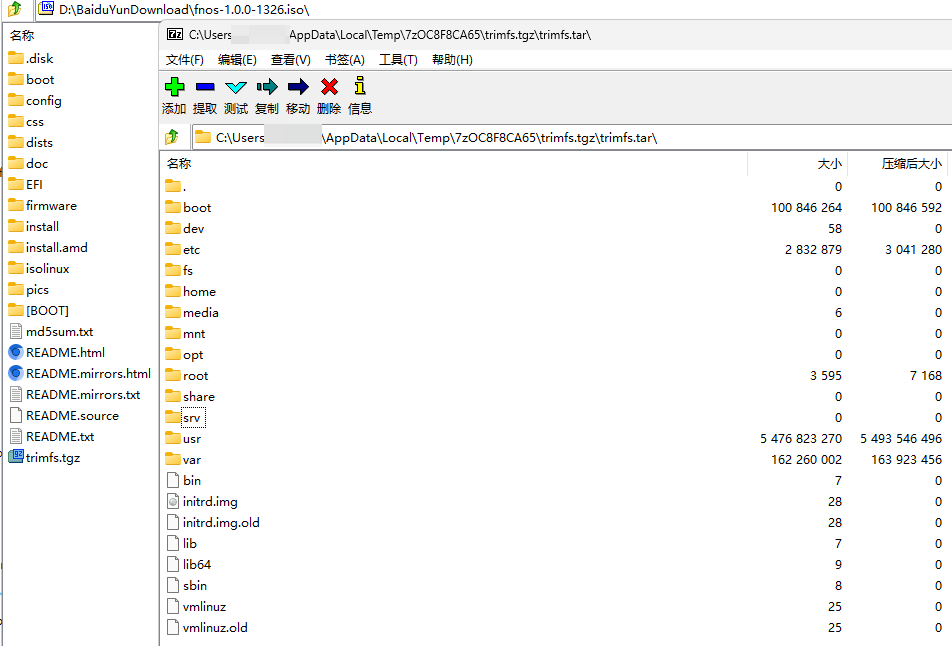The height and width of the screenshot is (646, 952).
Task: Click the up-folder icon beside the 7-Zip path
Action: (172, 137)
